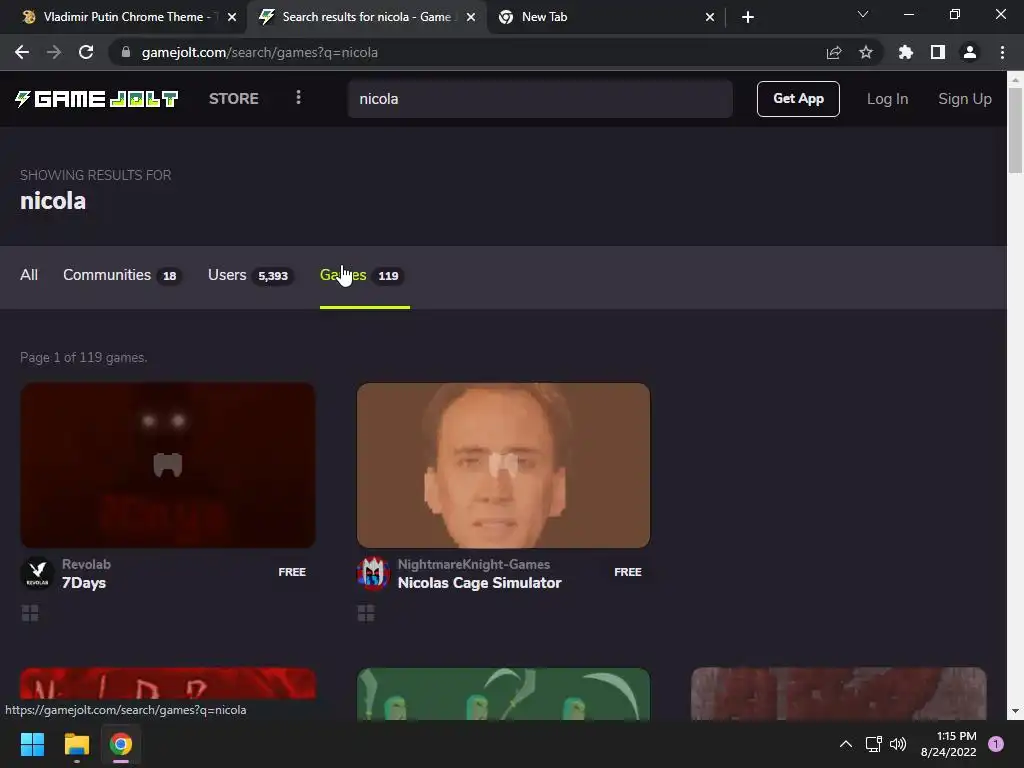Open the three-dot menu beside STORE
Viewport: 1024px width, 768px height.
[x=298, y=98]
